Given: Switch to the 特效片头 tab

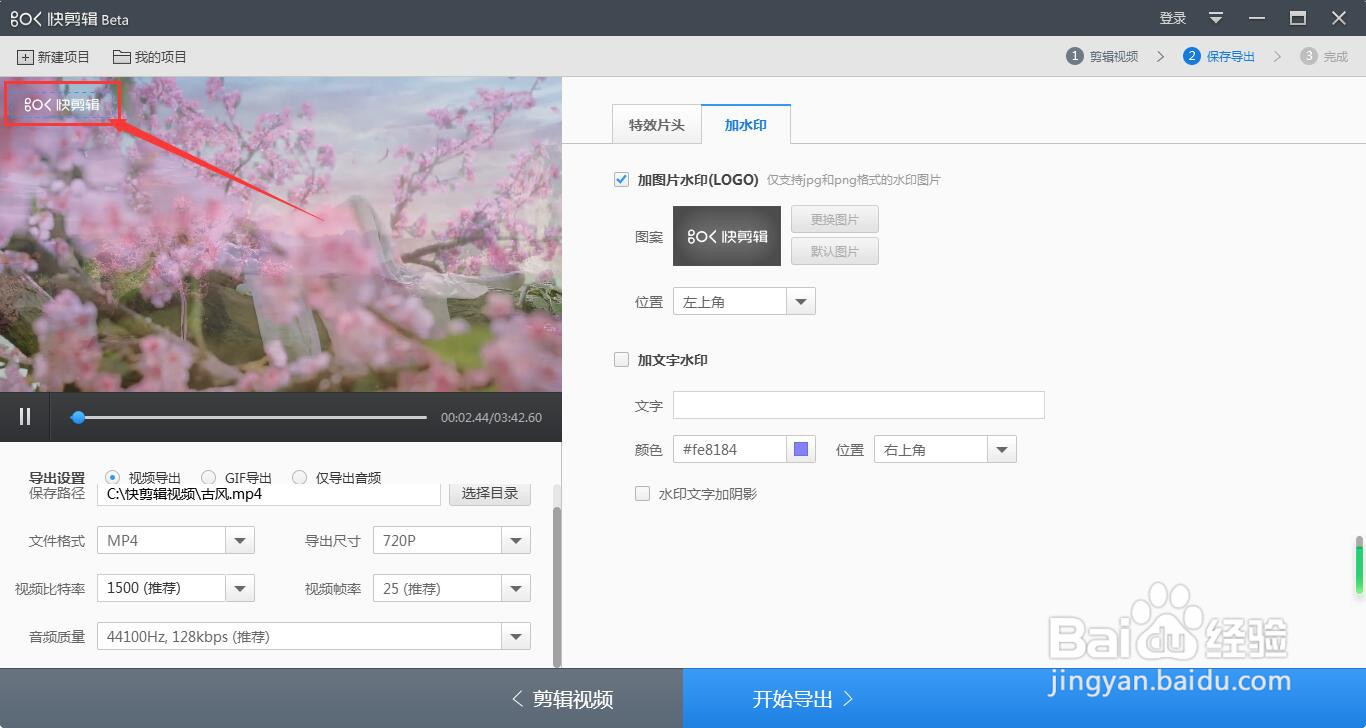Looking at the screenshot, I should [x=657, y=123].
